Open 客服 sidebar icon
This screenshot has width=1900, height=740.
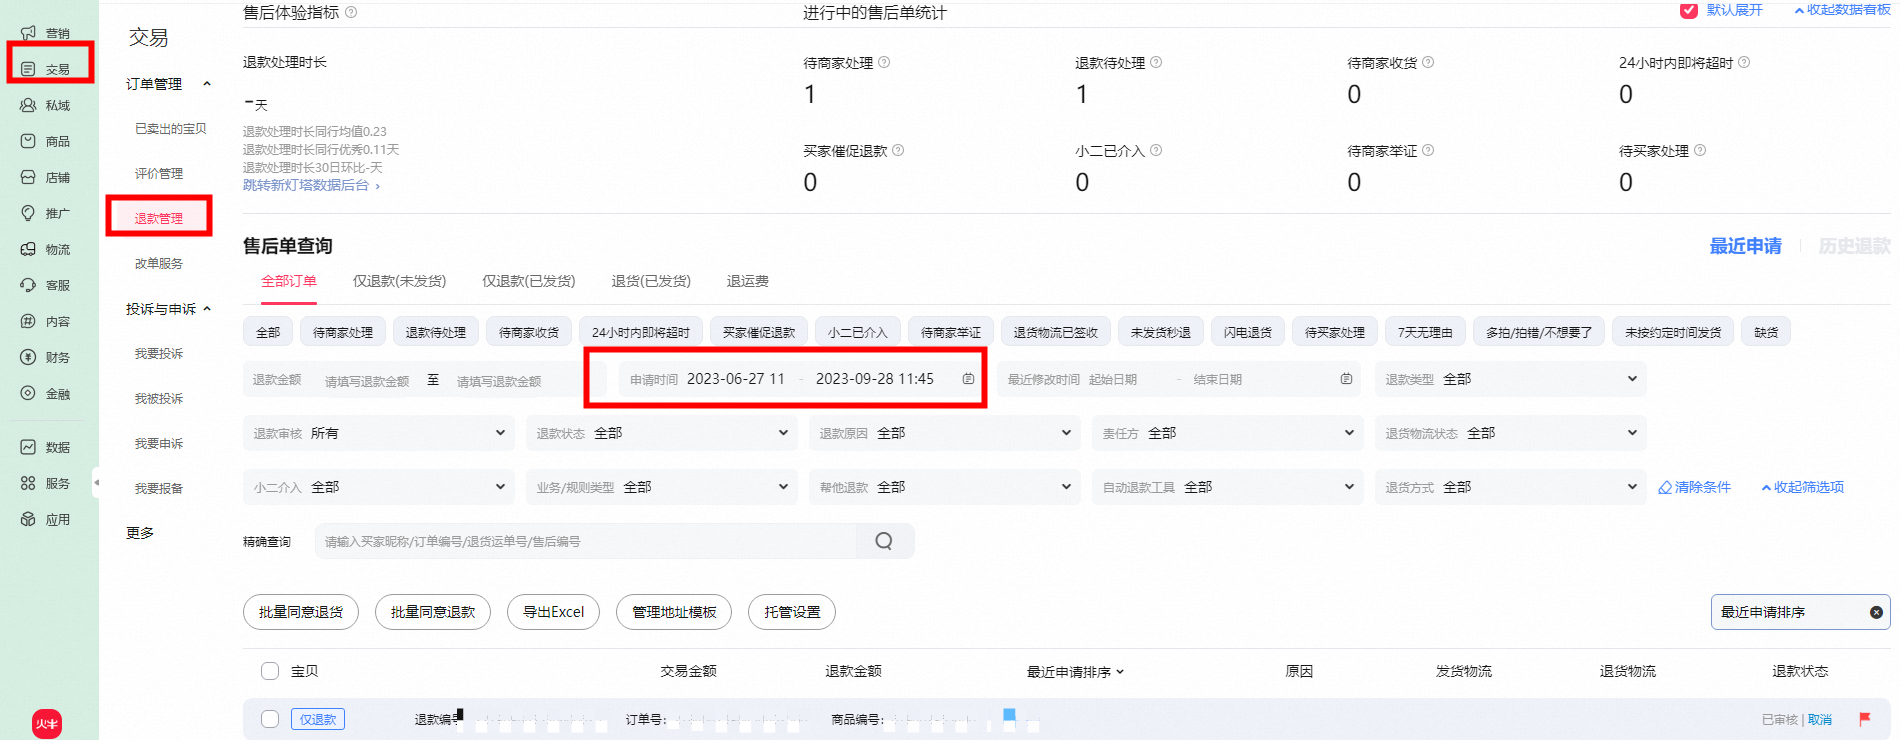[x=28, y=285]
